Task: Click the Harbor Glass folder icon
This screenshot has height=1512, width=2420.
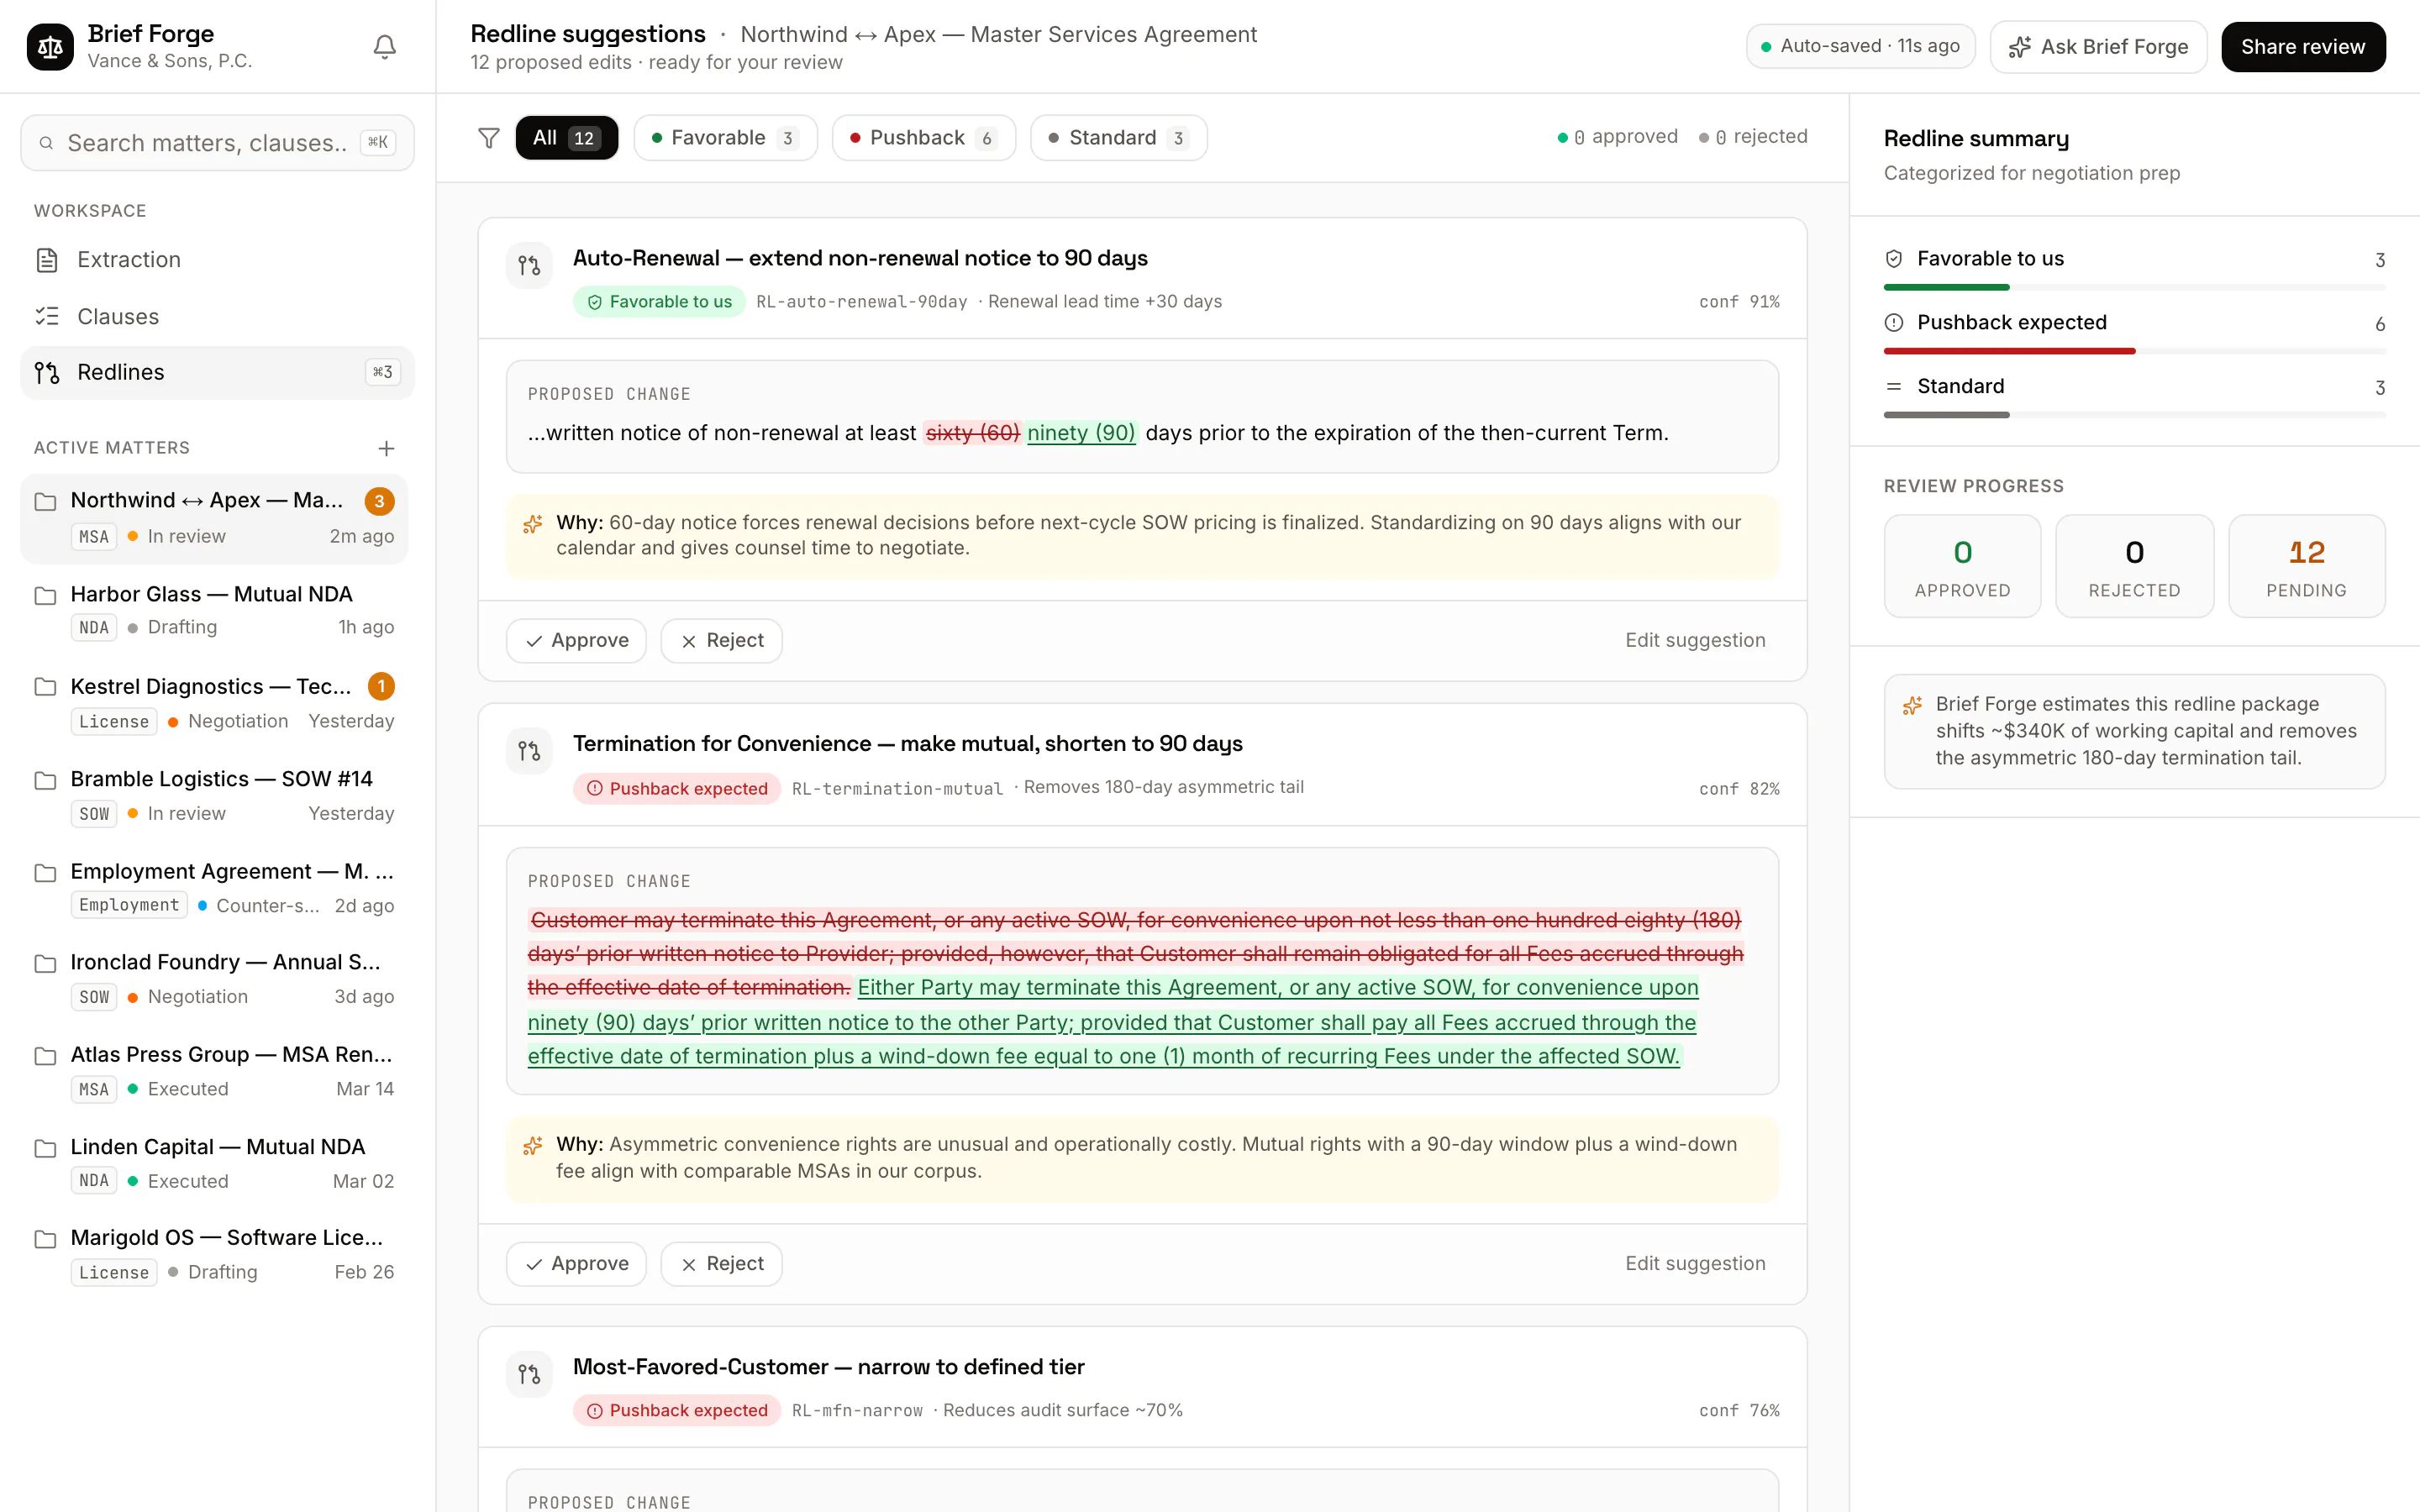Action: [x=46, y=596]
